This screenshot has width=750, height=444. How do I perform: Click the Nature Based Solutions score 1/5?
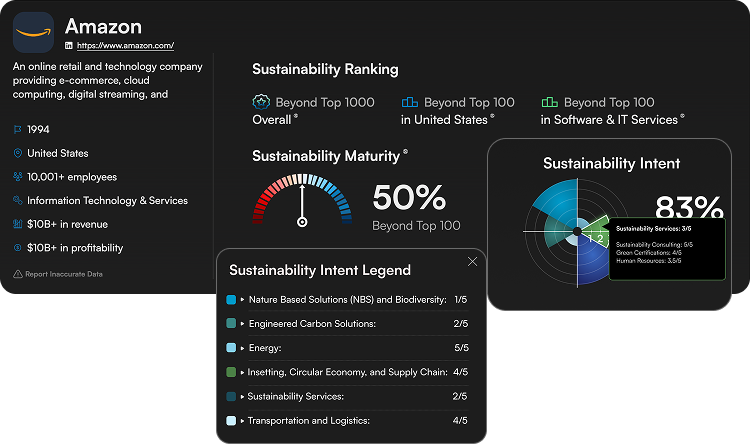pos(461,300)
